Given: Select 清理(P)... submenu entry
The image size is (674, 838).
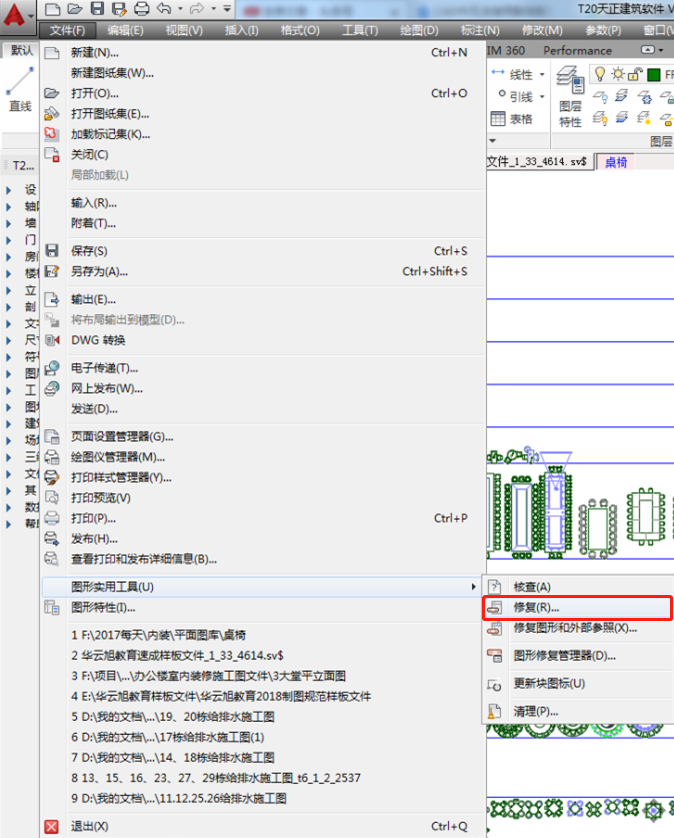Looking at the screenshot, I should click(x=578, y=711).
